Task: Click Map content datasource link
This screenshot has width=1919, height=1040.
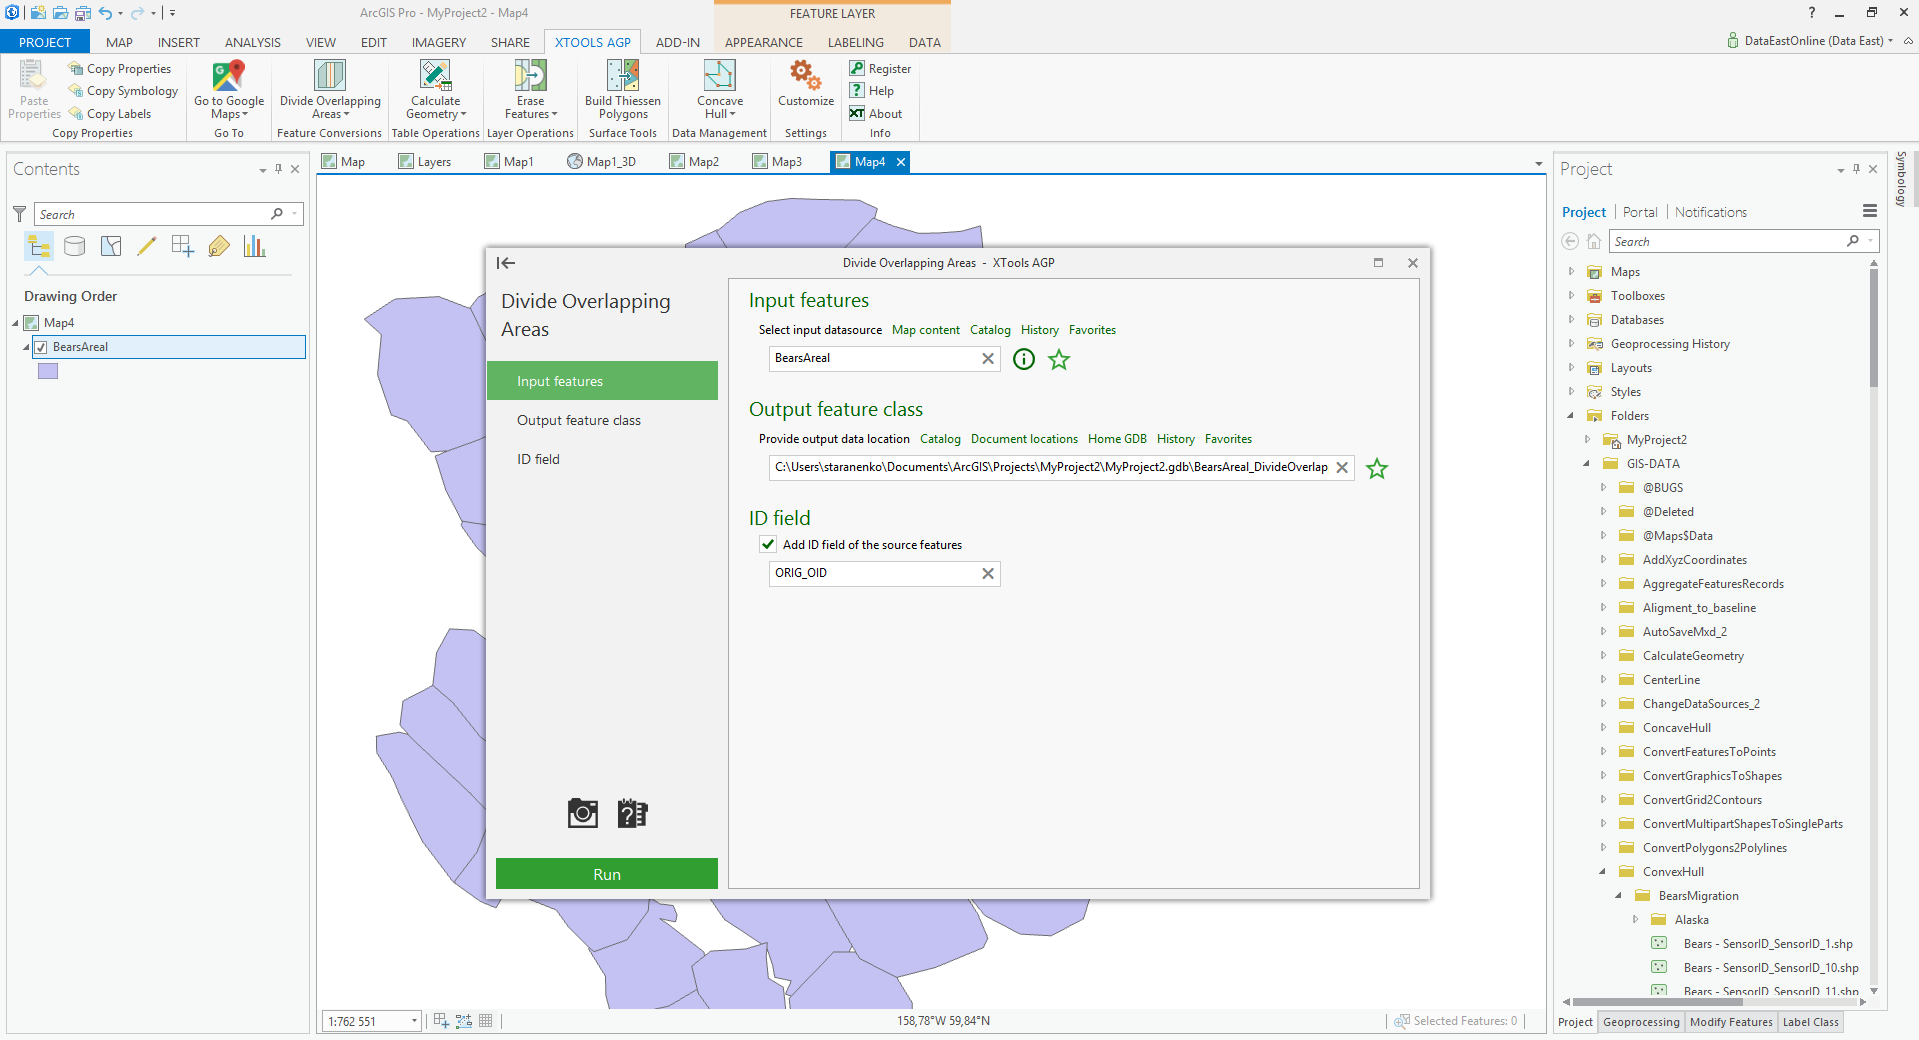Action: pyautogui.click(x=926, y=330)
